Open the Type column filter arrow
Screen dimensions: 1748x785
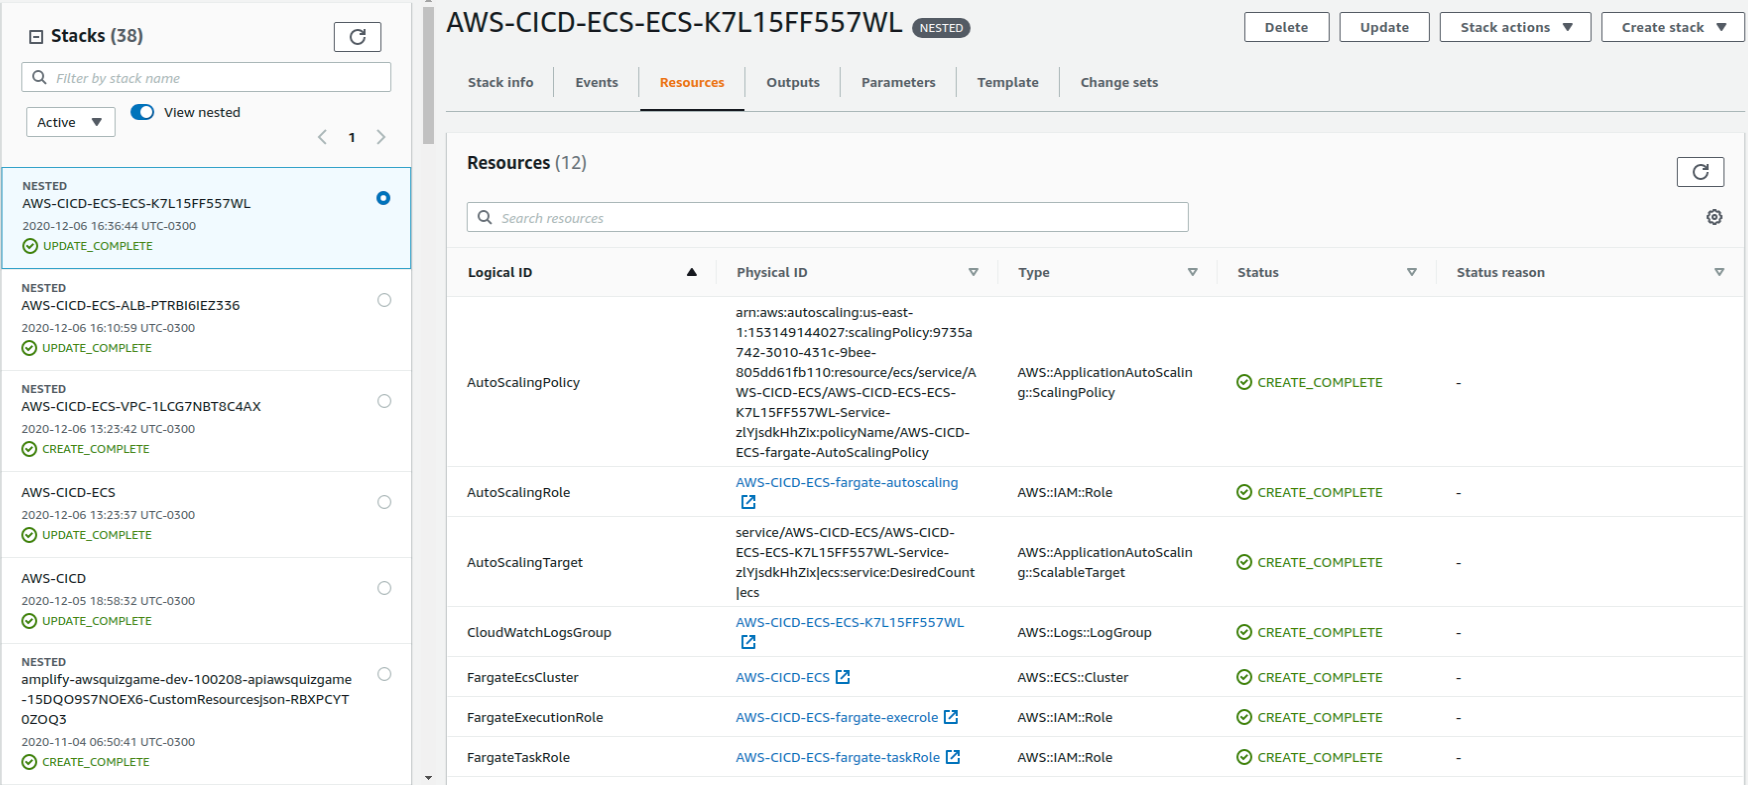(x=1192, y=272)
